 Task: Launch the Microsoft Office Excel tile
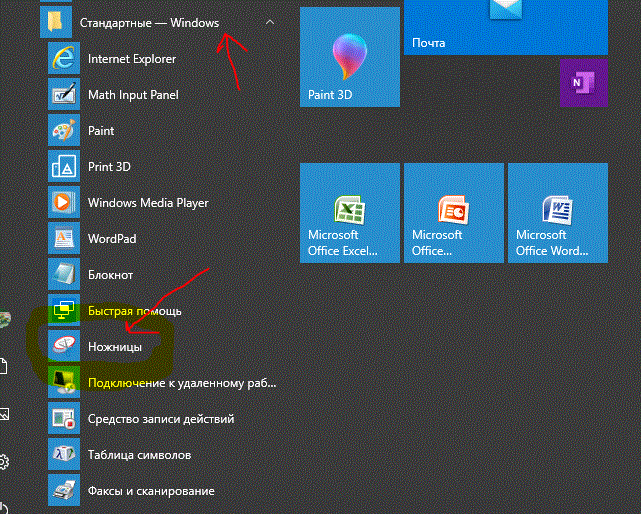pyautogui.click(x=350, y=213)
